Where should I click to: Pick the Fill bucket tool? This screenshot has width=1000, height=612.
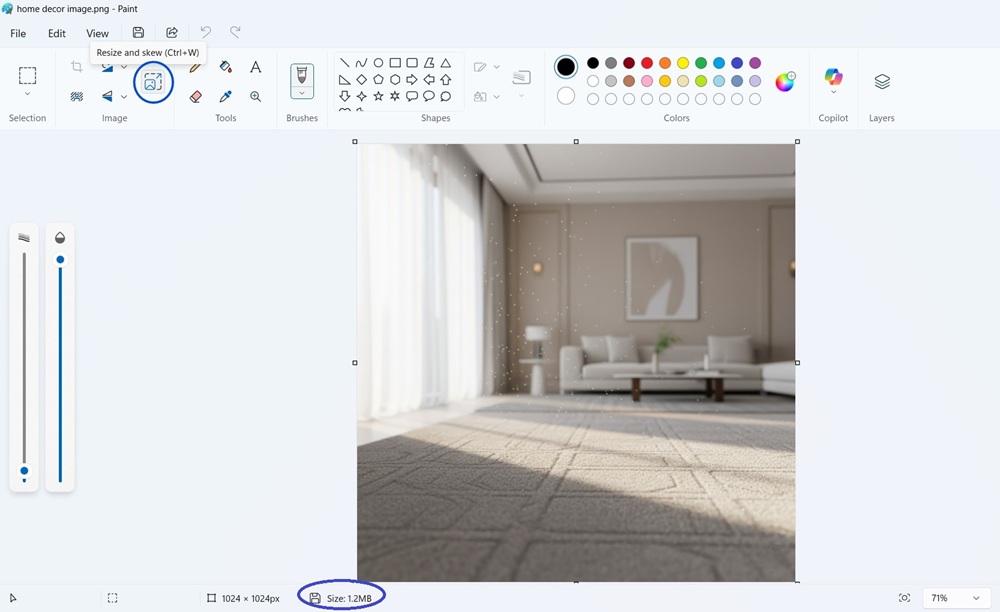tap(225, 67)
